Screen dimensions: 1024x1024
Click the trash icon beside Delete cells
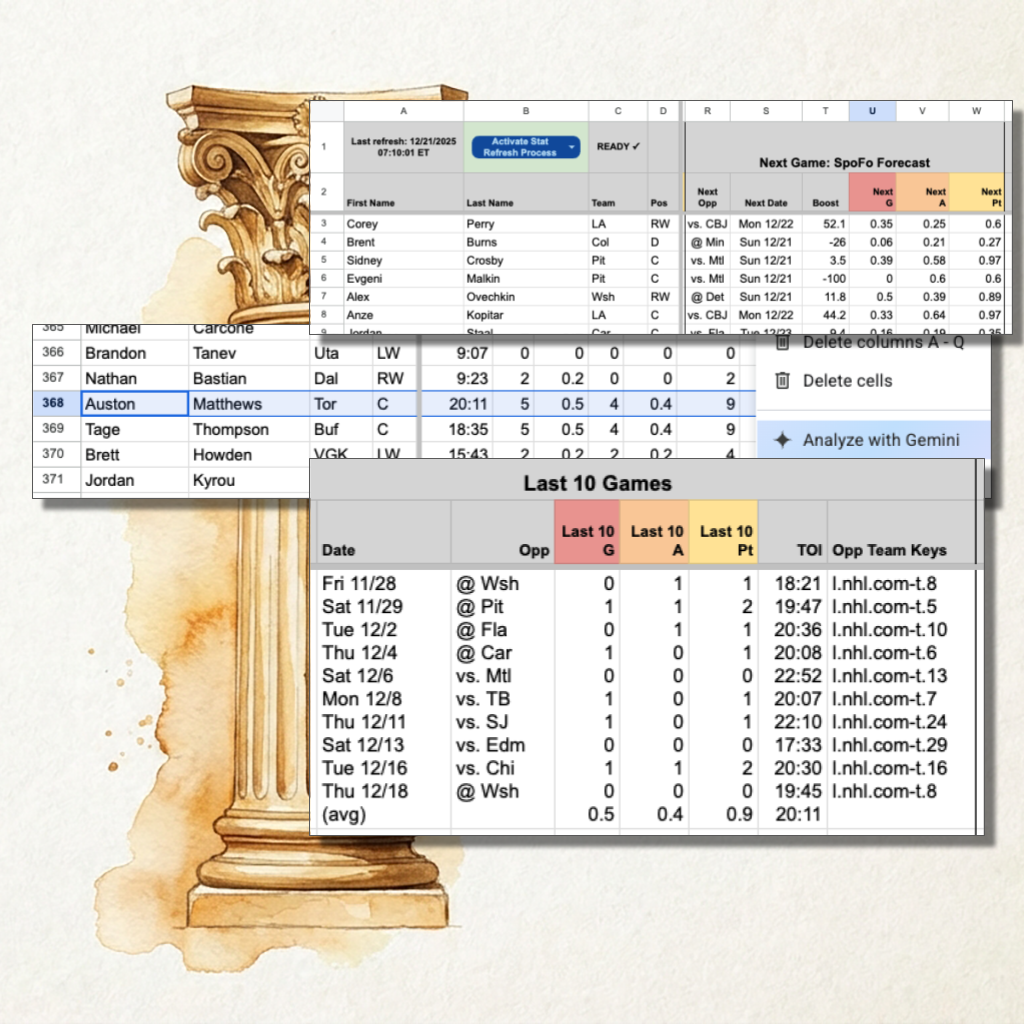(784, 381)
